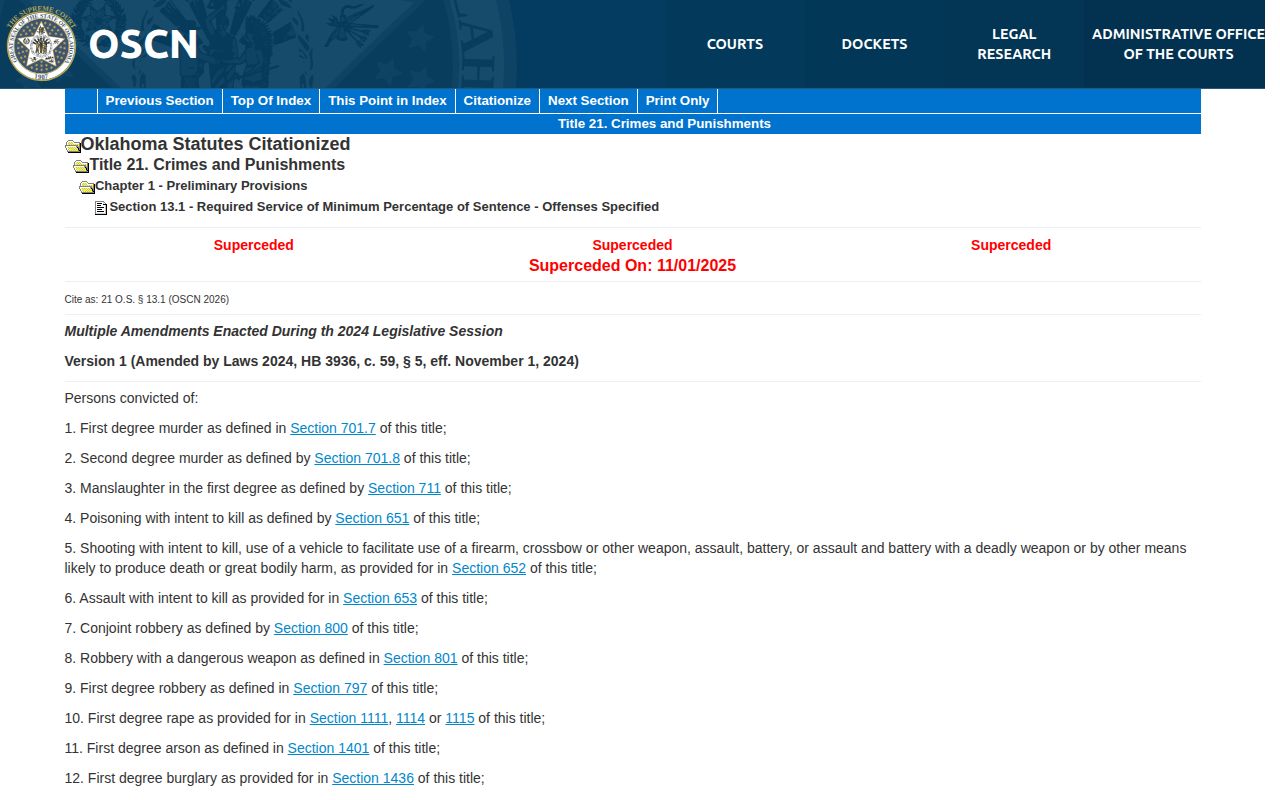Follow the Section 701.7 link

[x=333, y=428]
